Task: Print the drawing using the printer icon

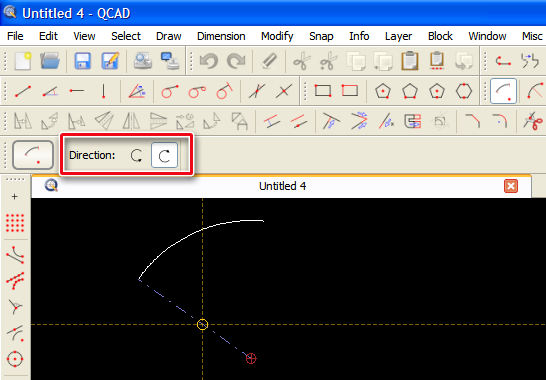Action: tap(170, 61)
